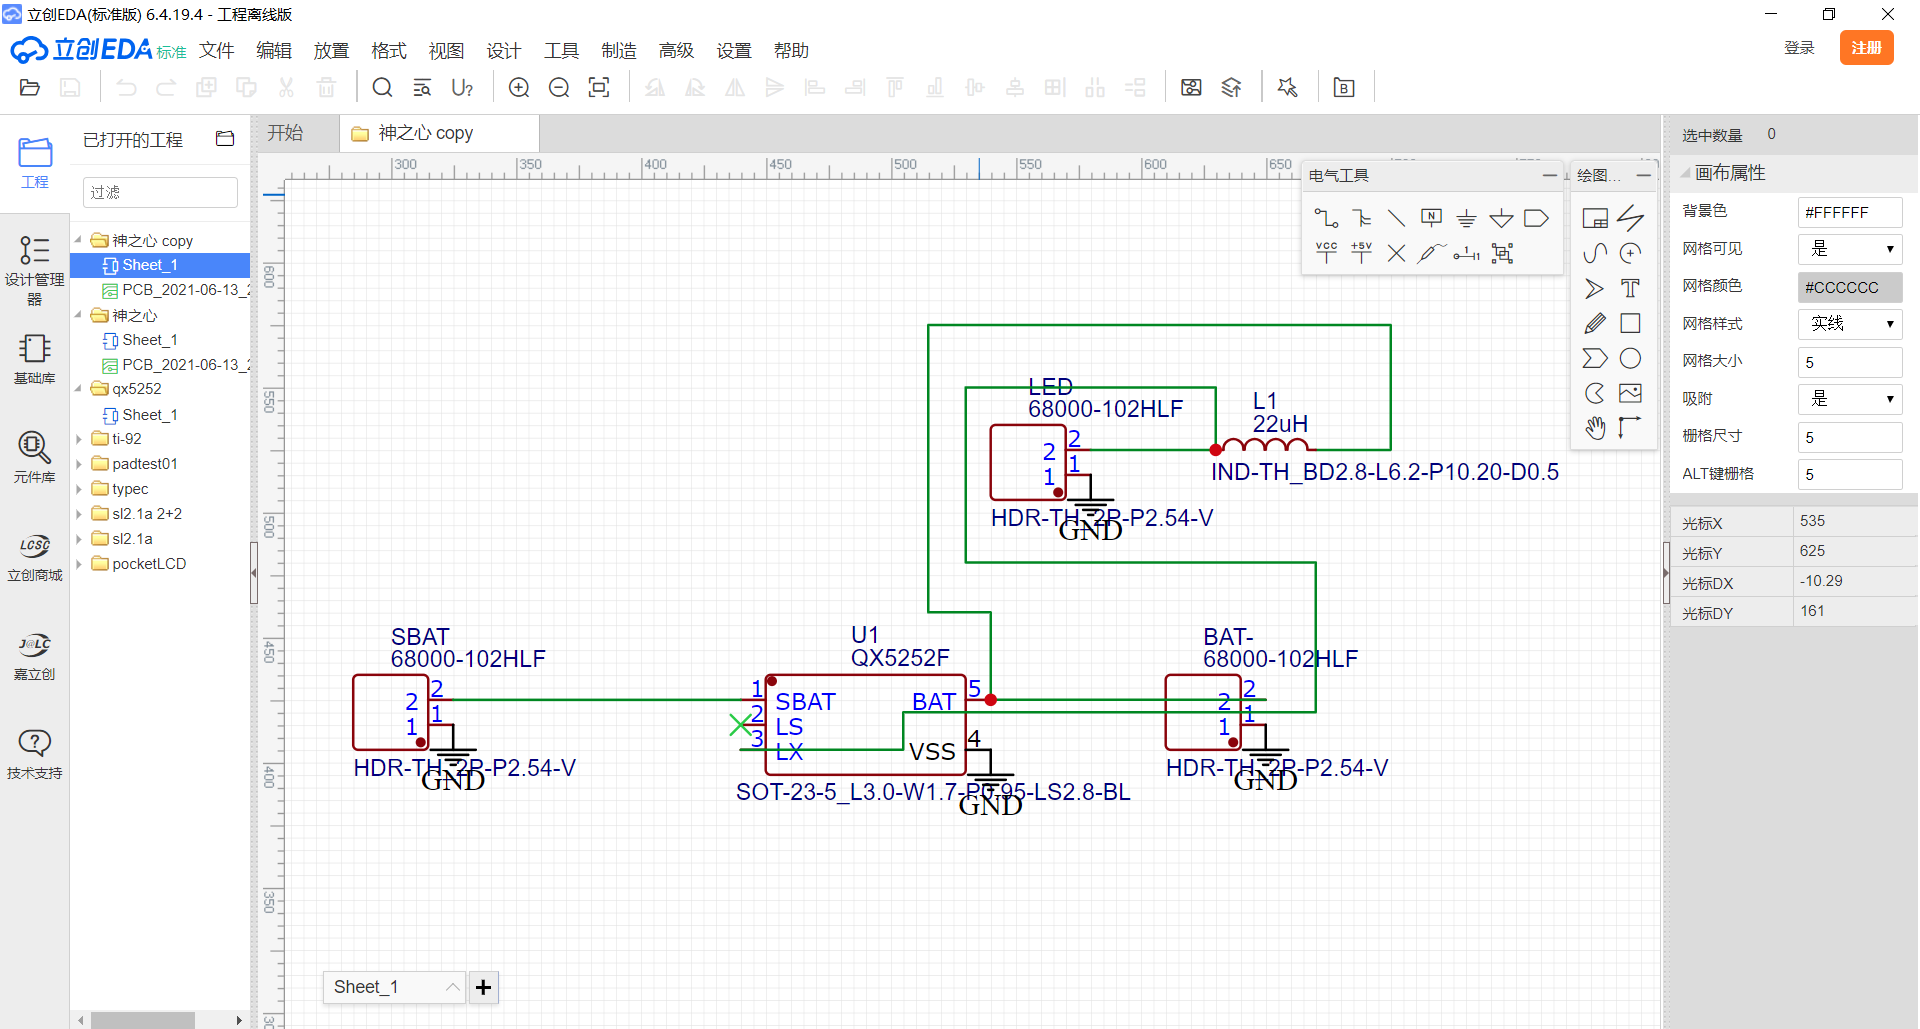Expand the padtest01 project folder
Viewport: 1920px width, 1029px height.
coord(79,464)
